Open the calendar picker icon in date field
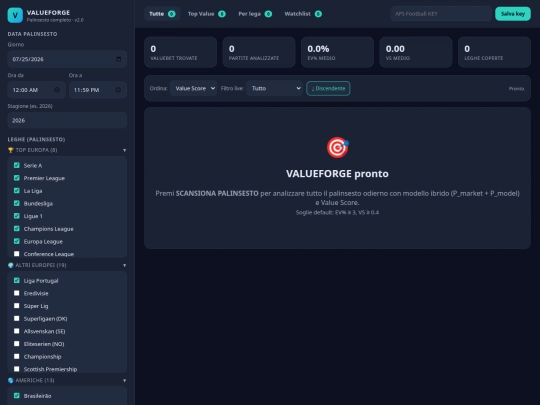The image size is (540, 405). coord(118,59)
